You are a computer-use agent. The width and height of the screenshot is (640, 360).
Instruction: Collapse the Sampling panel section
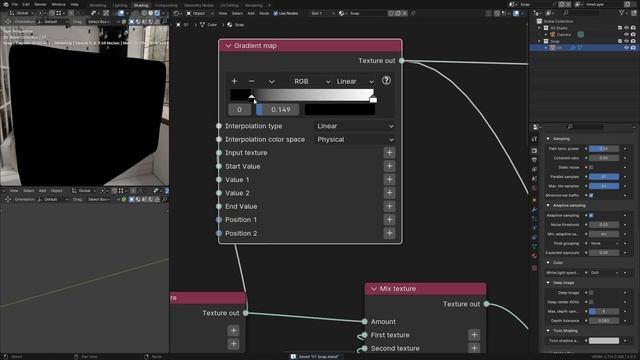coord(548,139)
